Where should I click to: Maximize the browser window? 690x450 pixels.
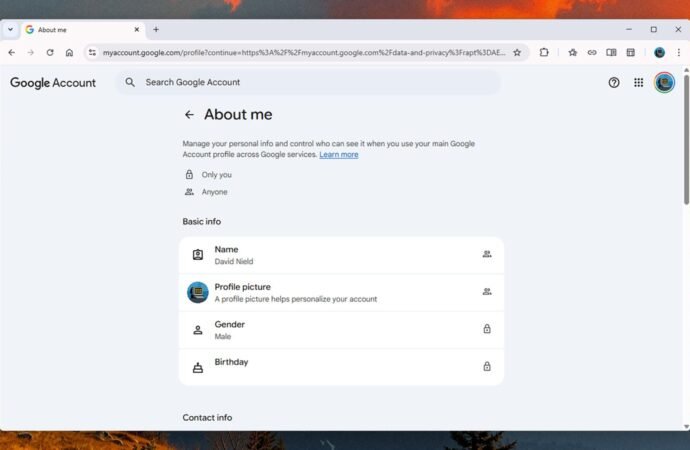click(x=653, y=29)
